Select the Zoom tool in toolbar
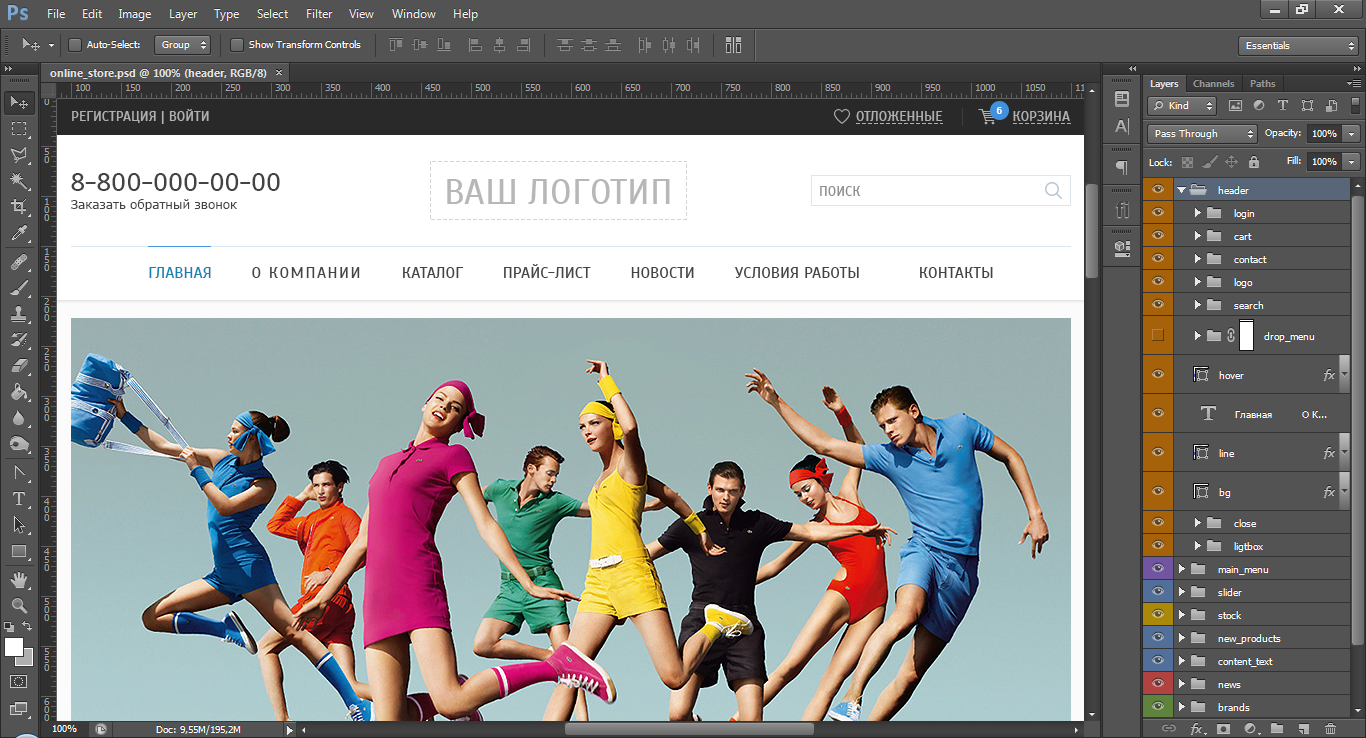Screen dimensions: 1366x738 (19, 605)
